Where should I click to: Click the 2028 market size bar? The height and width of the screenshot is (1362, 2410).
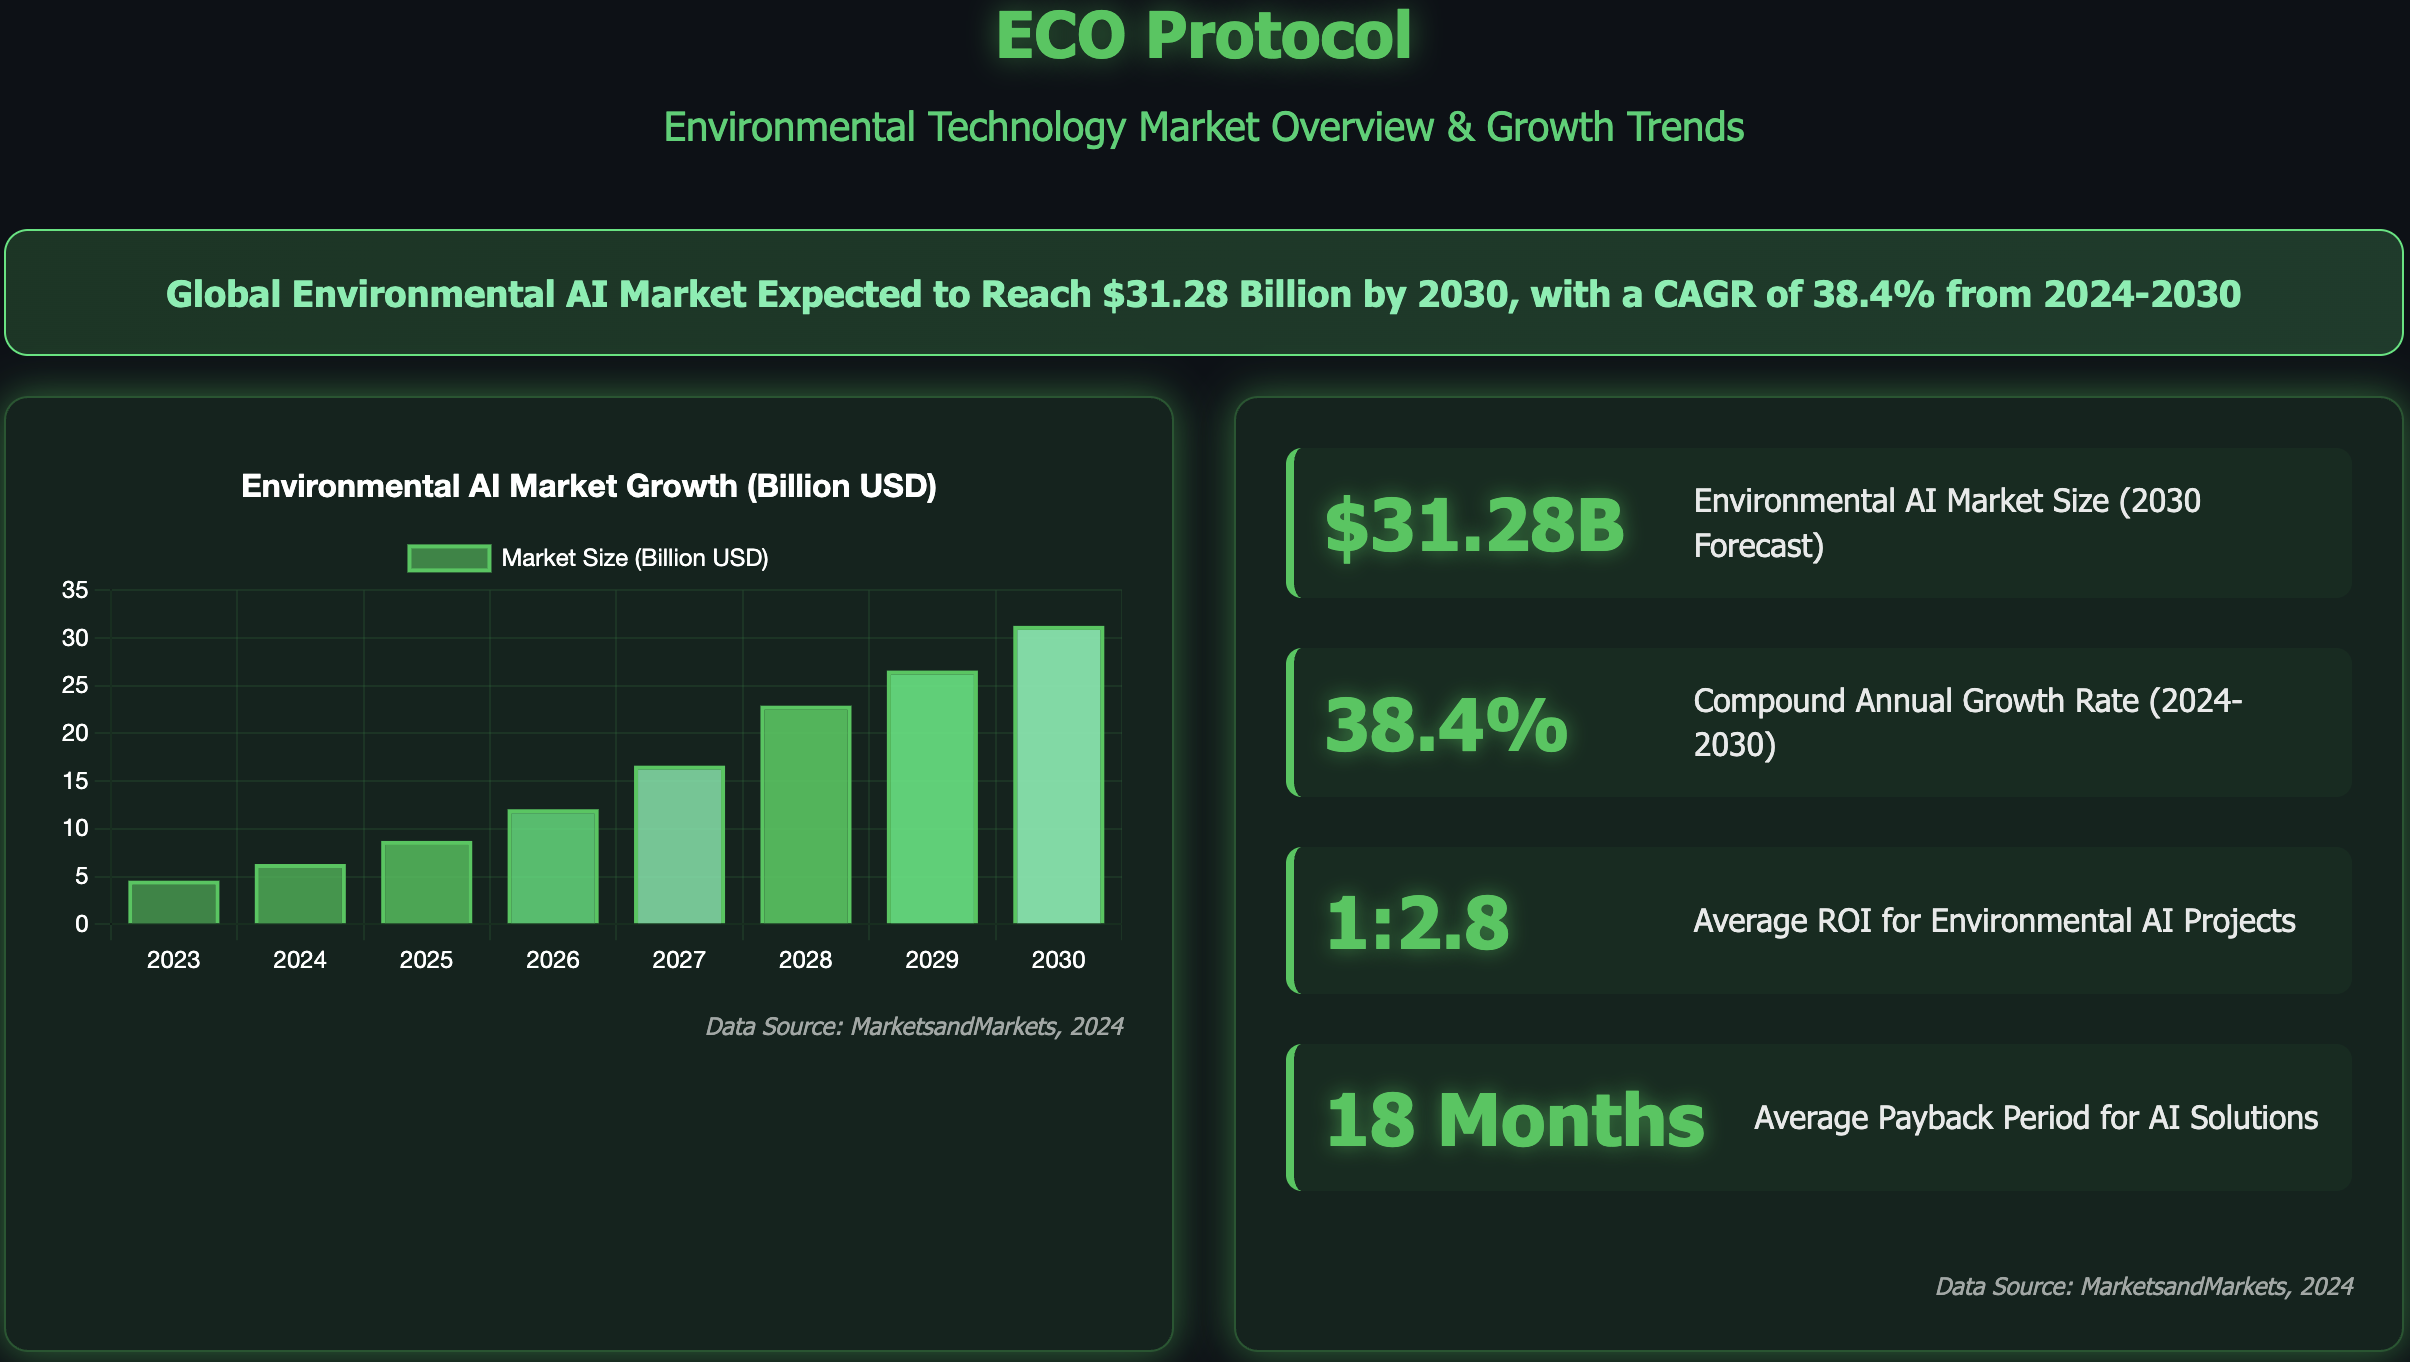click(x=805, y=815)
